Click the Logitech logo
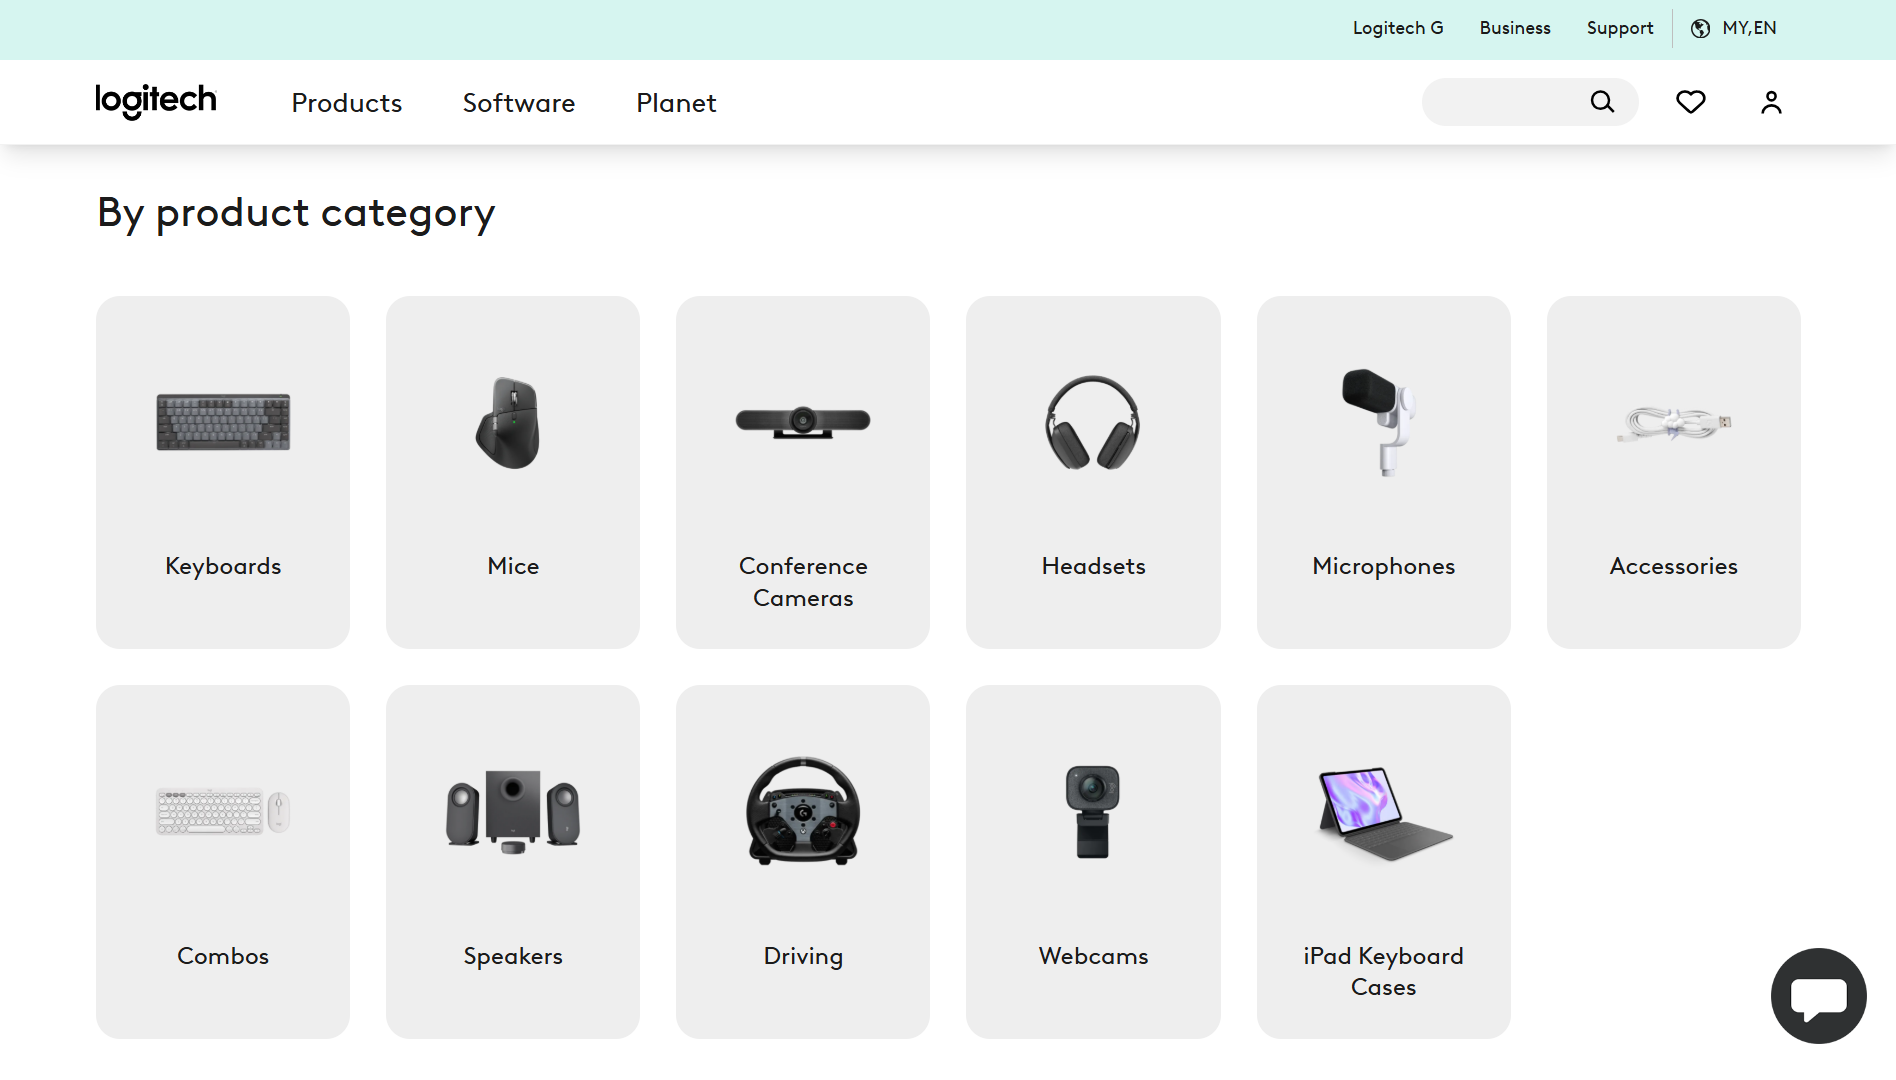The image size is (1896, 1080). coord(155,102)
